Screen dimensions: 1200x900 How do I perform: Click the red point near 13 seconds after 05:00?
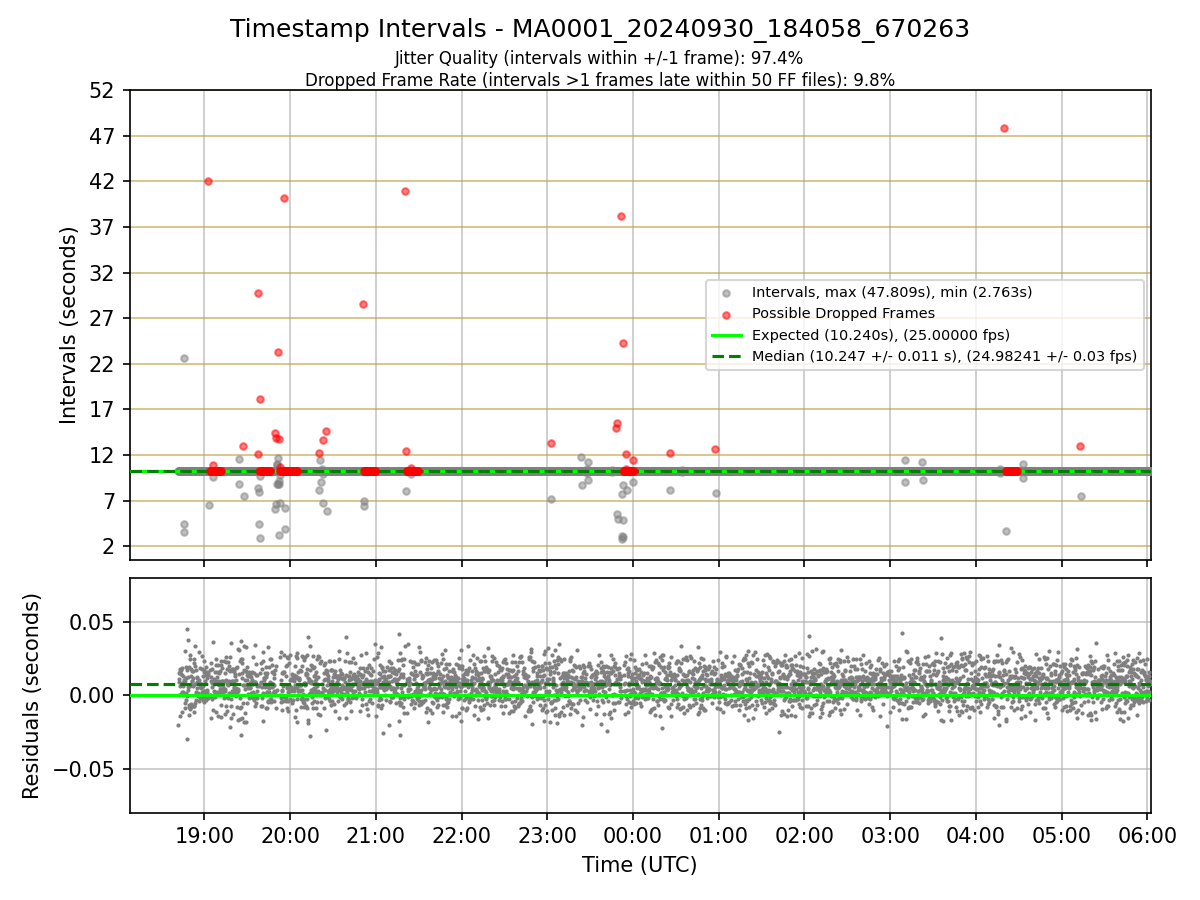click(x=1080, y=446)
